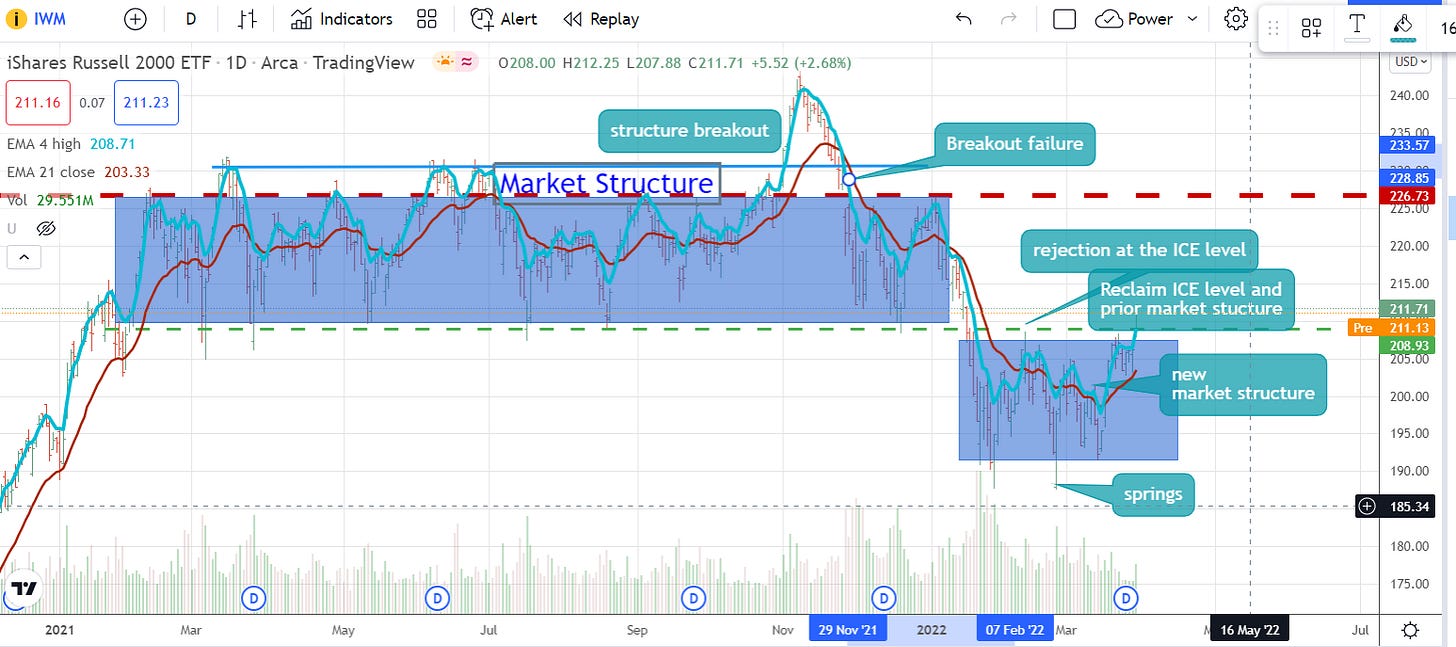The height and width of the screenshot is (647, 1456).
Task: Start Bar Replay mode
Action: (x=601, y=19)
